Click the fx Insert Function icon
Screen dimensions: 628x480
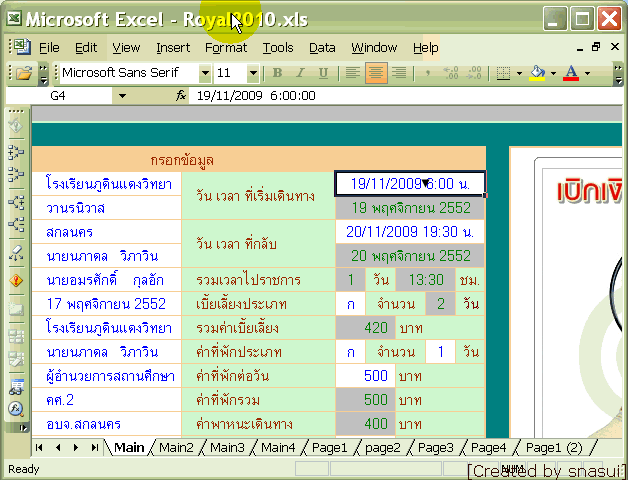pos(180,96)
